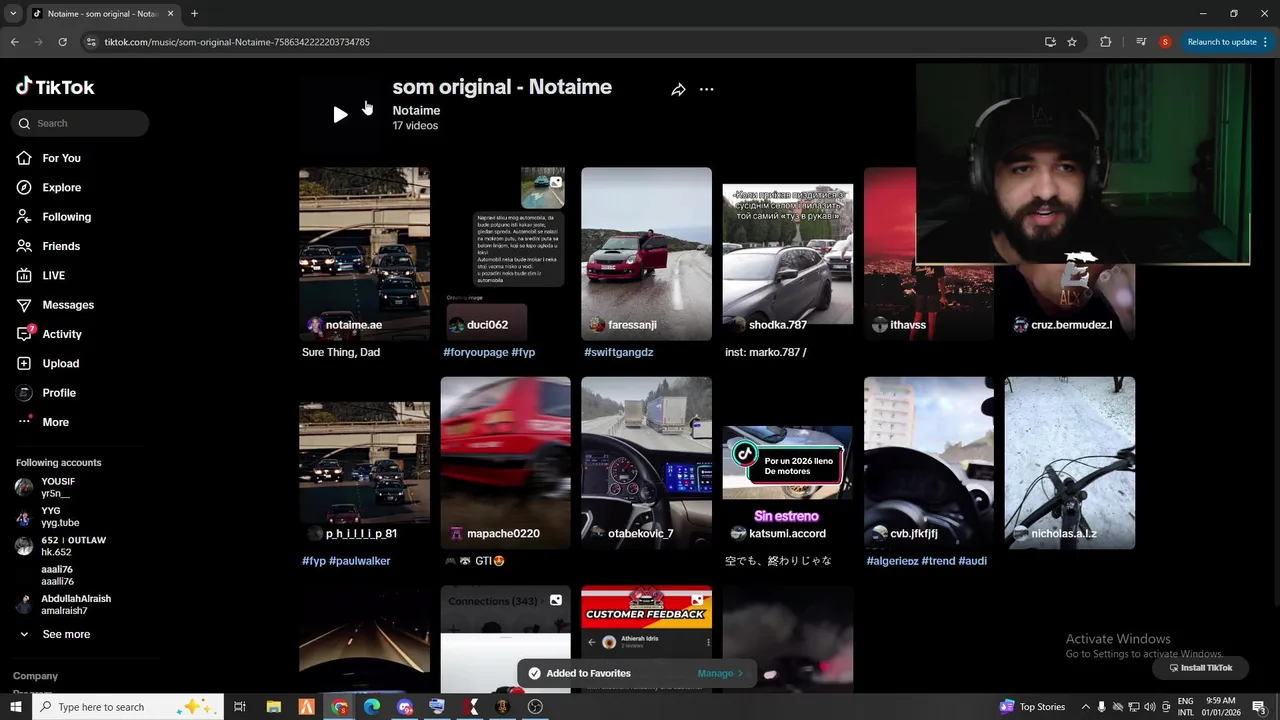Viewport: 1280px width, 720px height.
Task: Open otabekovic_7 video thumbnail
Action: click(x=646, y=462)
